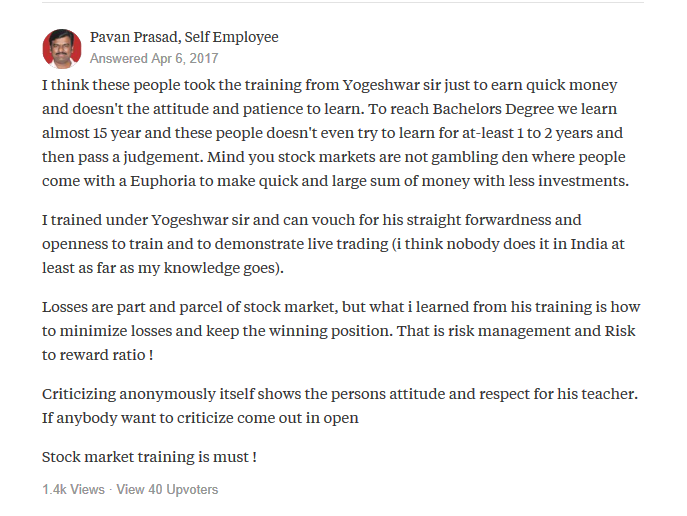Click the phrase 'come out in open'
687x516 pixels.
298,418
